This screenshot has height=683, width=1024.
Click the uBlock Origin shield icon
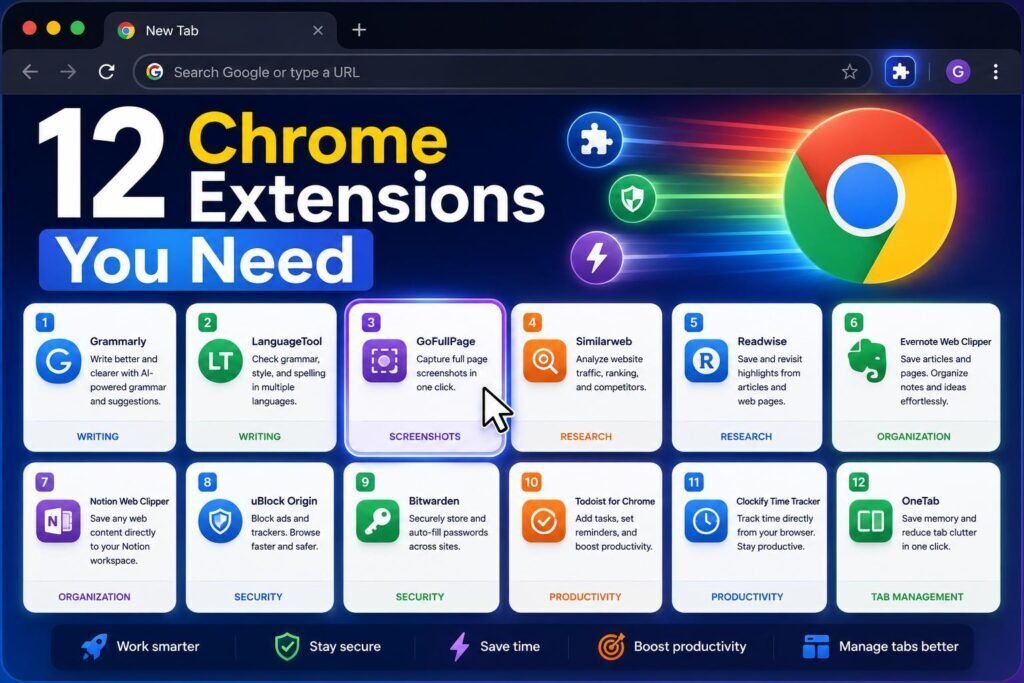pyautogui.click(x=220, y=521)
